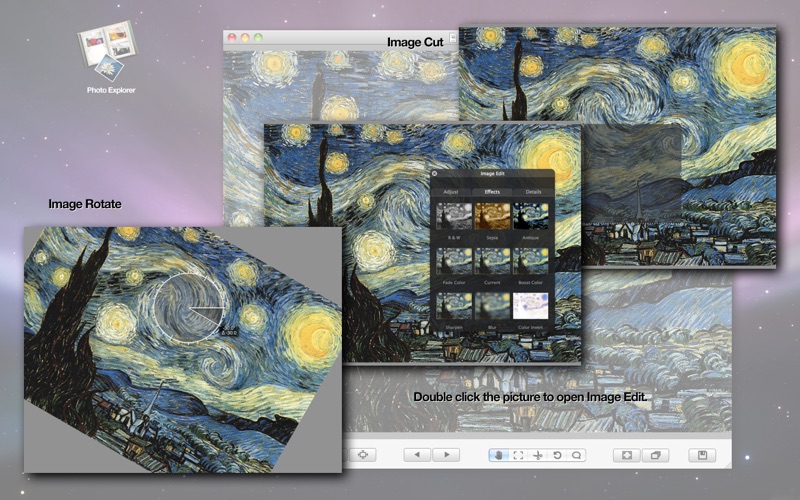Switch to the Adjust tab
This screenshot has height=500, width=800.
click(451, 192)
